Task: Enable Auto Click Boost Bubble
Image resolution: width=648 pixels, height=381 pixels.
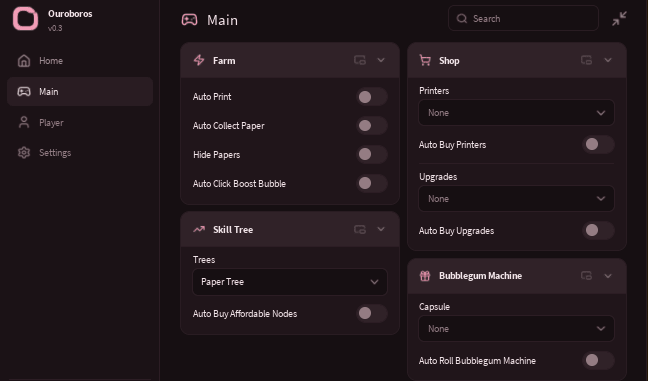Action: 372,183
